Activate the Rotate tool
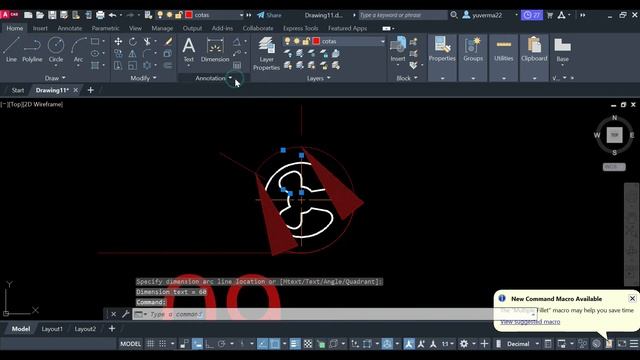The width and height of the screenshot is (640, 360). [x=133, y=41]
